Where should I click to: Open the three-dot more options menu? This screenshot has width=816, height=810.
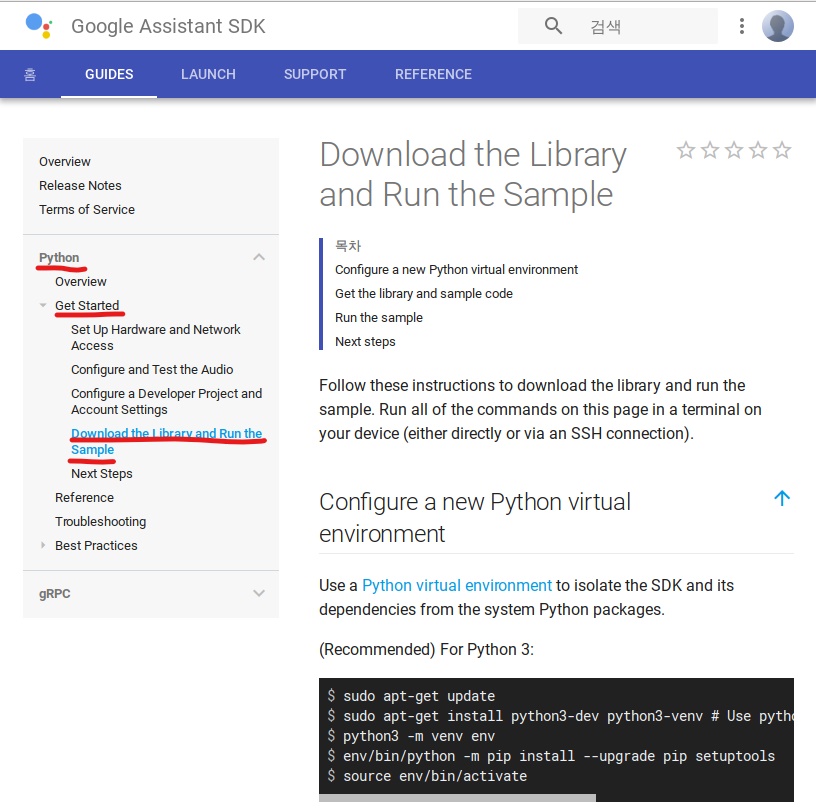[x=742, y=26]
